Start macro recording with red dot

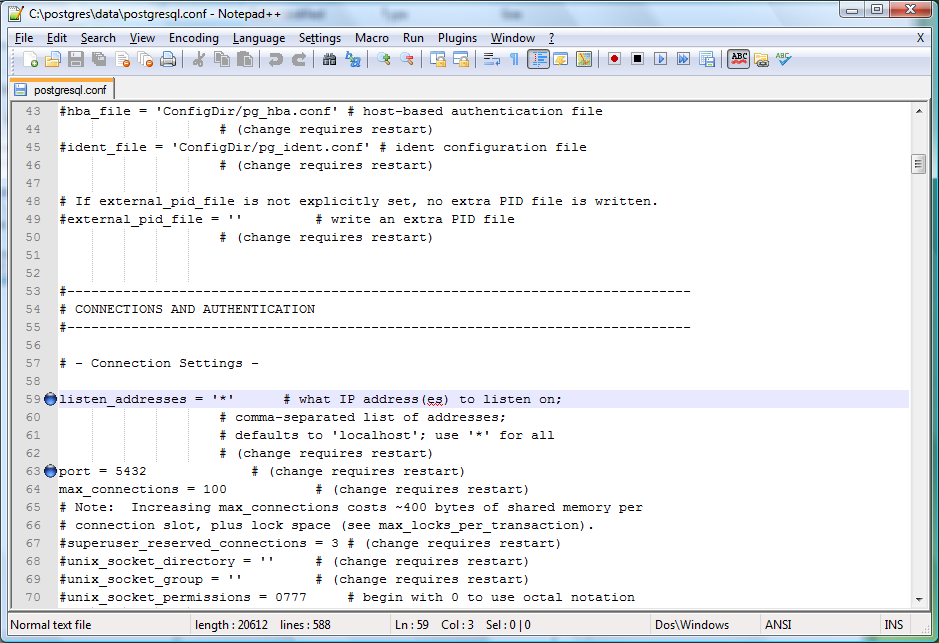point(614,59)
